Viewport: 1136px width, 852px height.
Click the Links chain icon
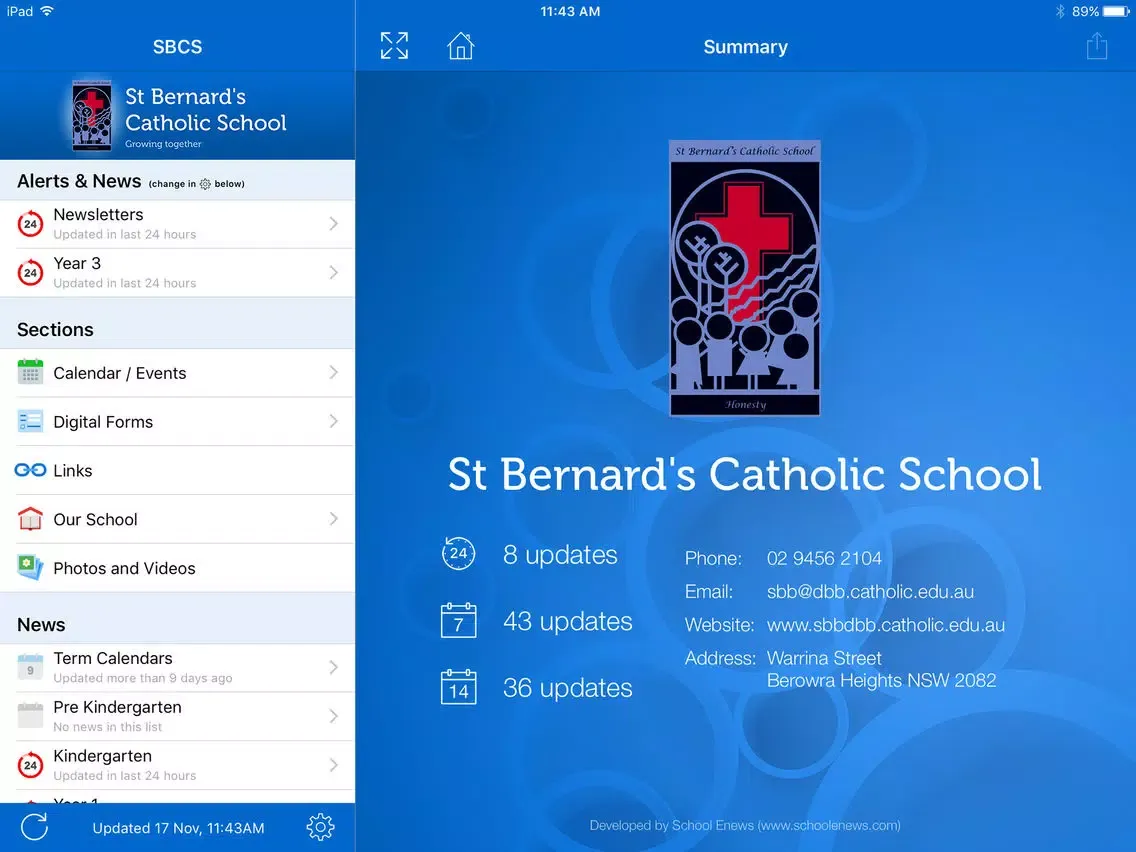tap(30, 470)
